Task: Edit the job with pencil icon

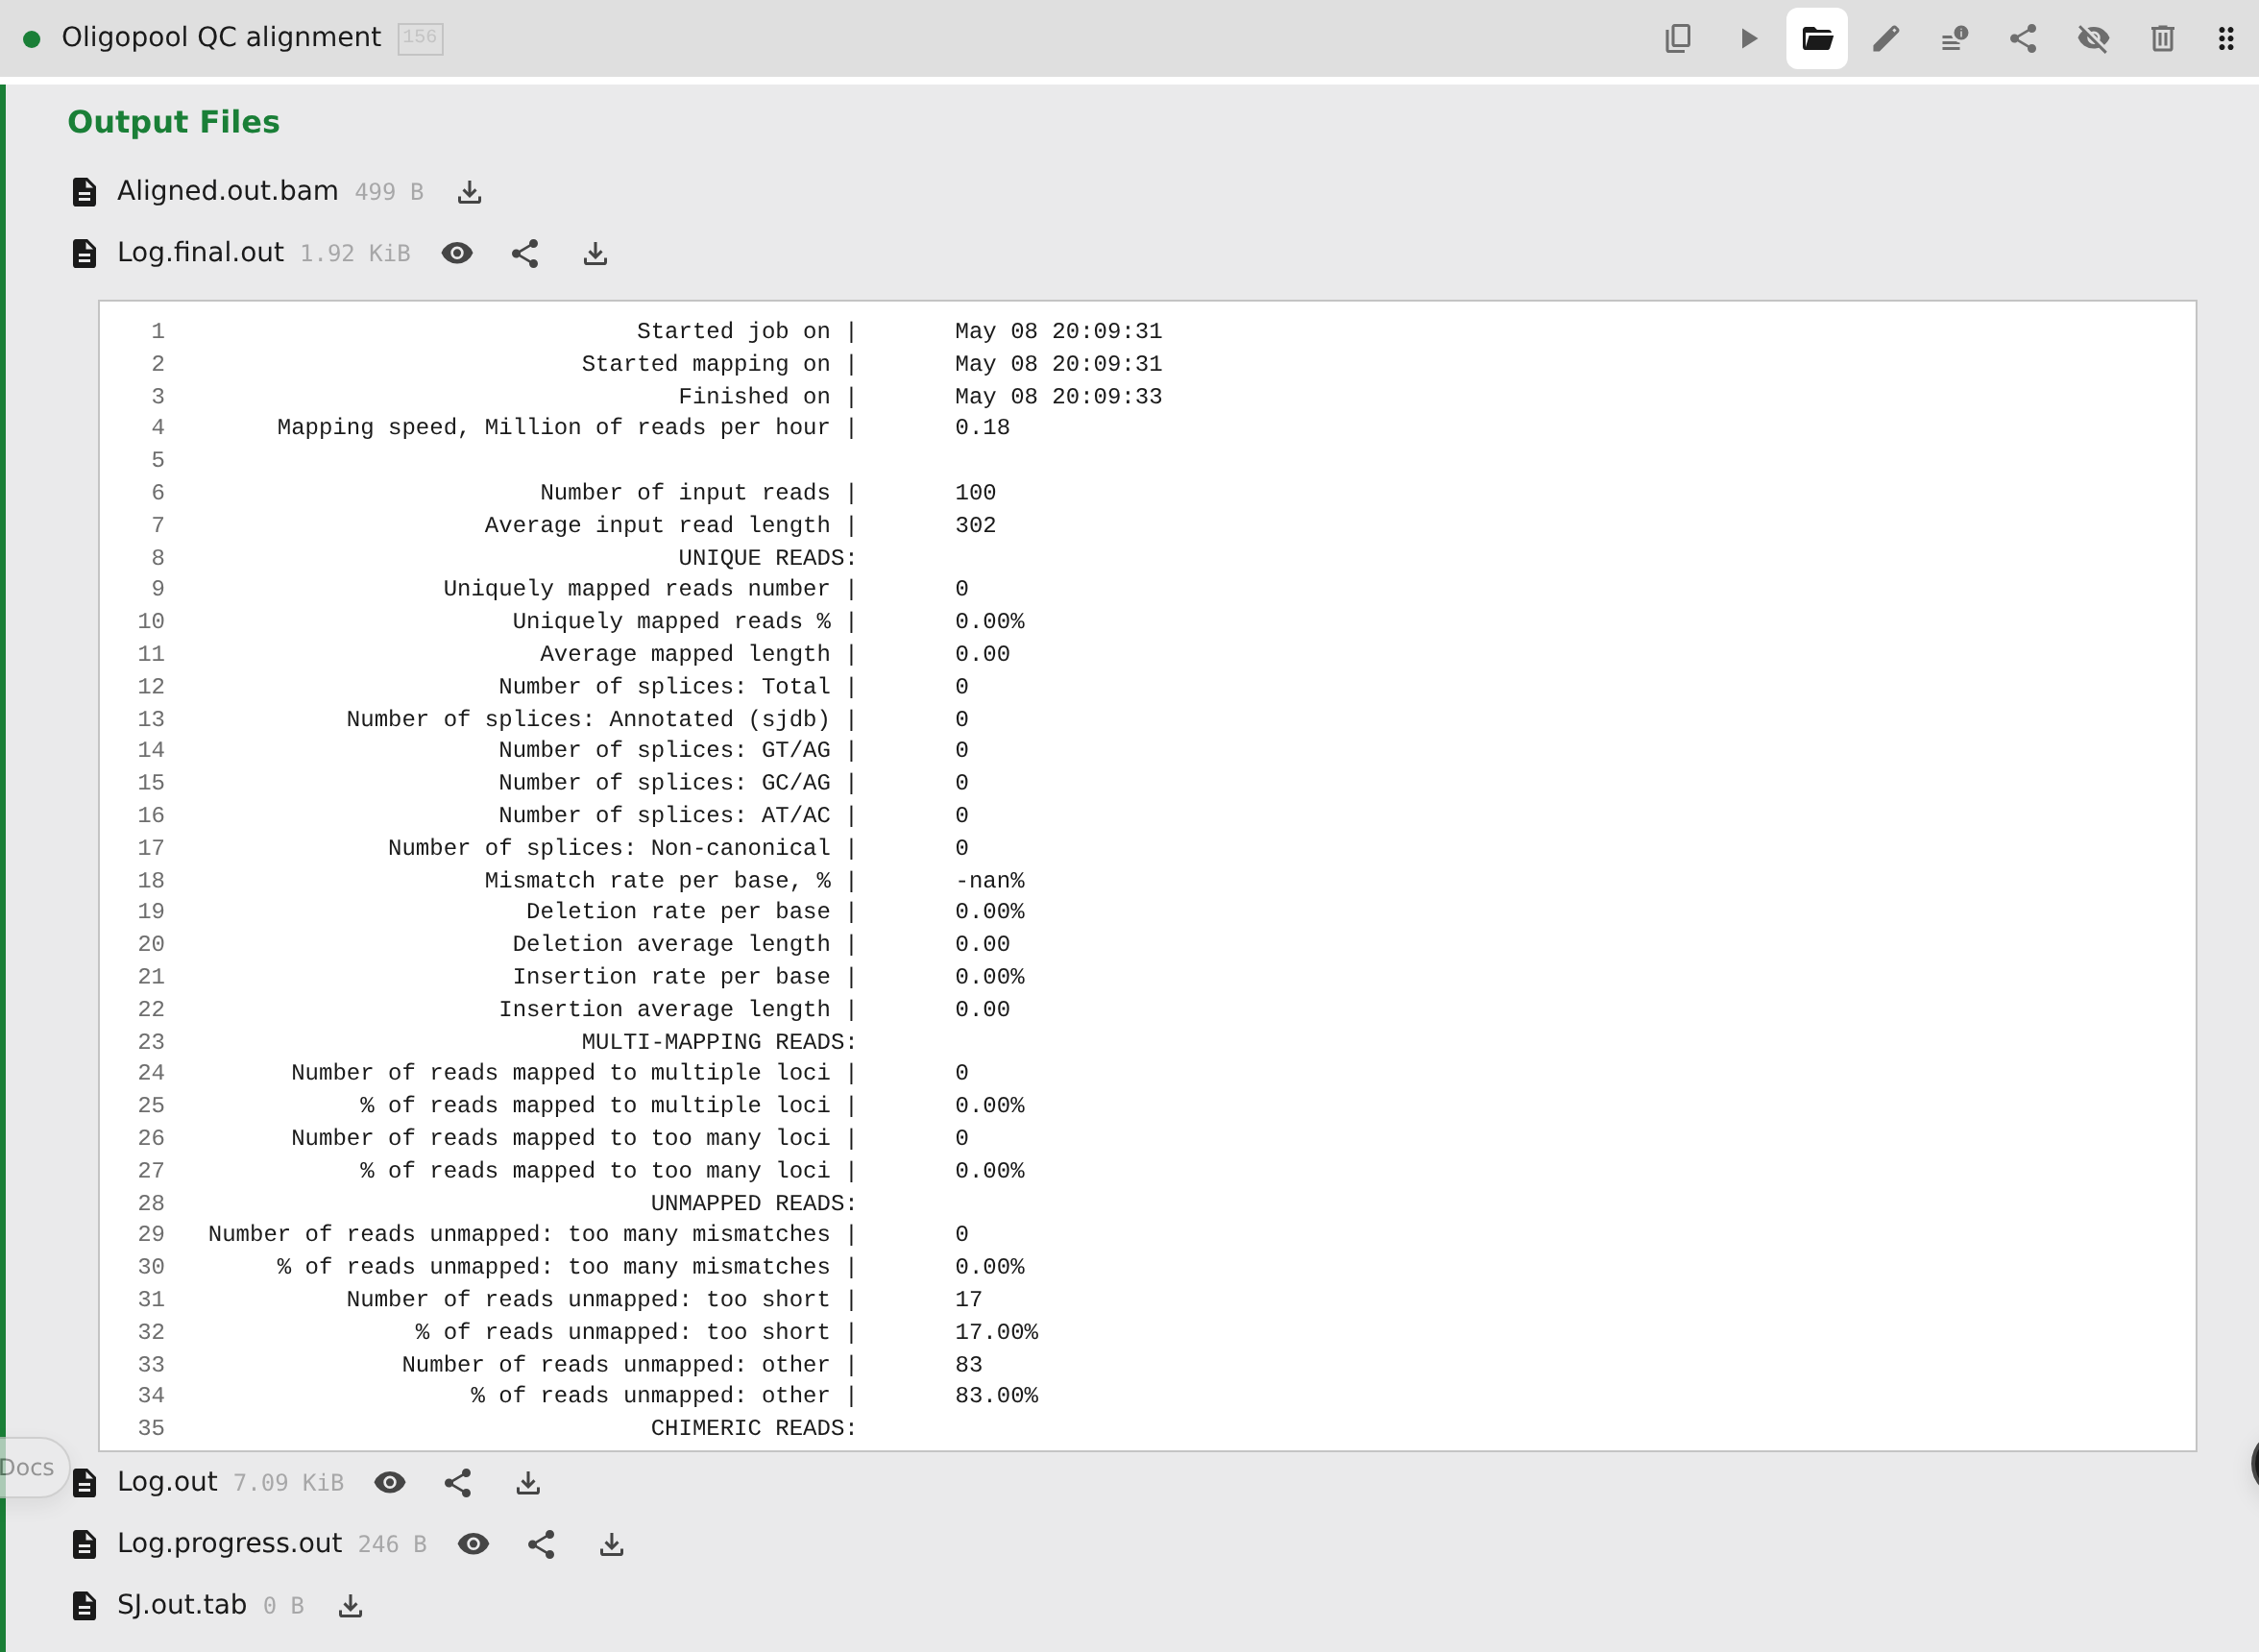Action: click(x=1885, y=38)
